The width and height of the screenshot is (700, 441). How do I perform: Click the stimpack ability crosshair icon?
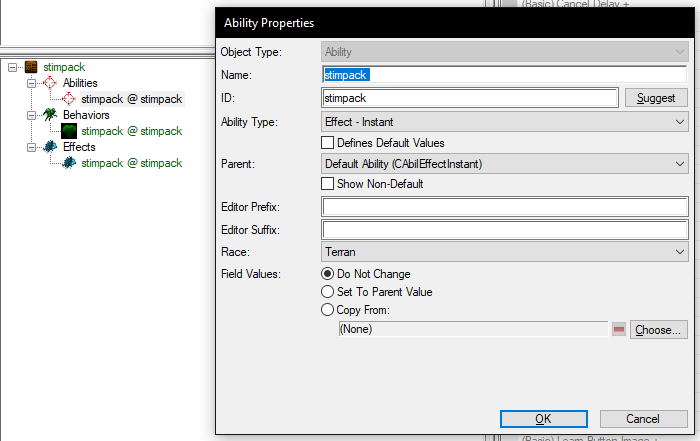(x=69, y=99)
